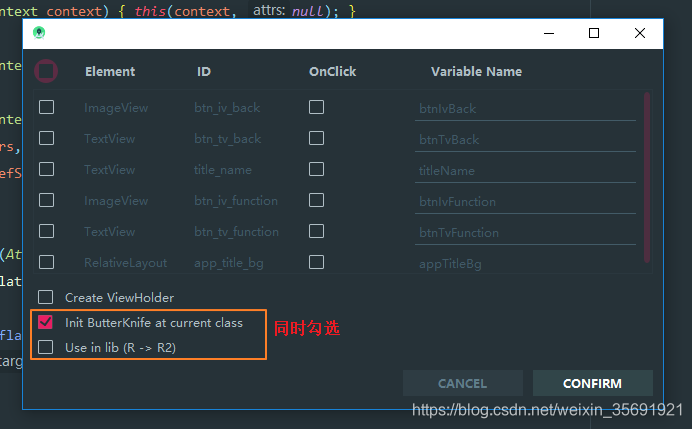692x429 pixels.
Task: Click the RelativeLayout element label
Action: [126, 263]
